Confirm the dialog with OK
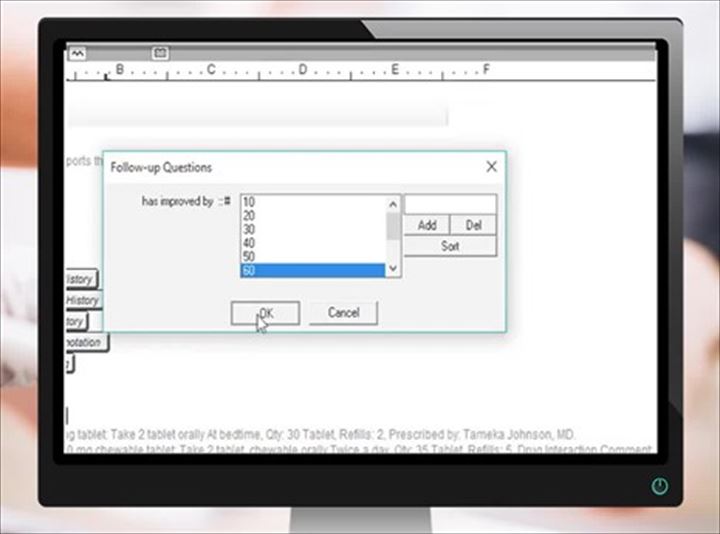720x534 pixels. (x=265, y=313)
